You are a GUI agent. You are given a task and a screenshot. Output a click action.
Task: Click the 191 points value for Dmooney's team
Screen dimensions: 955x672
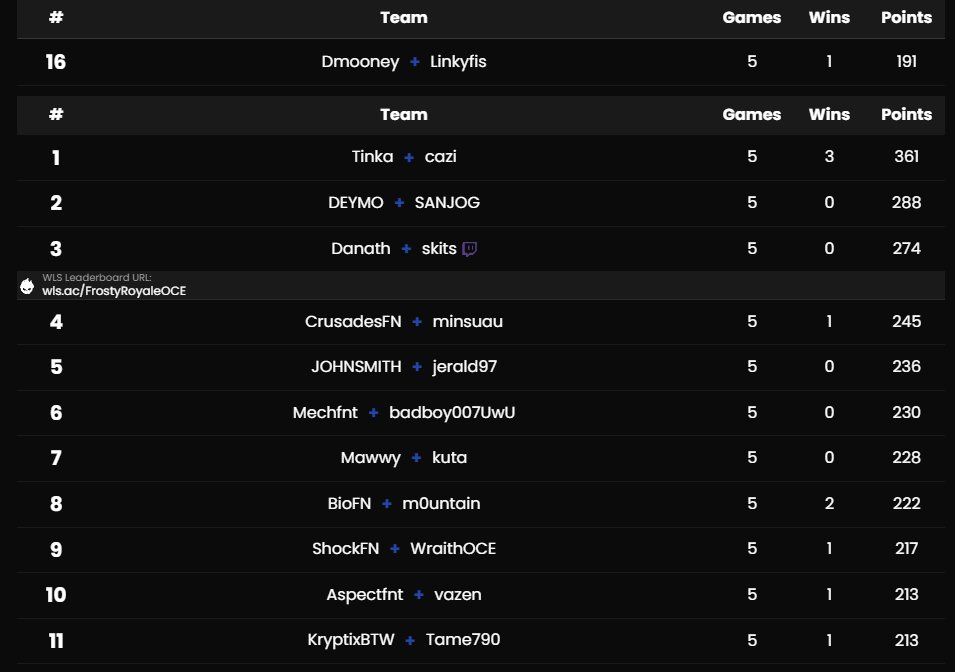906,62
